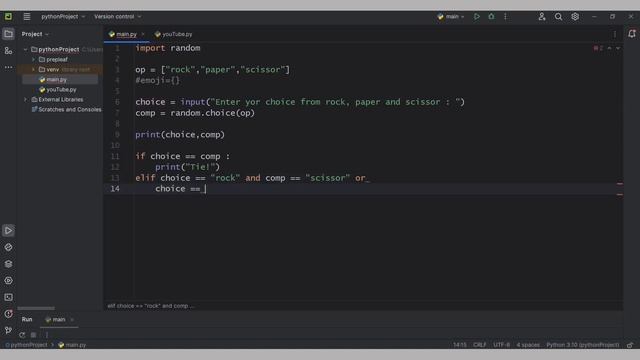640x360 pixels.
Task: Select main.py in project tree
Action: [x=56, y=80]
